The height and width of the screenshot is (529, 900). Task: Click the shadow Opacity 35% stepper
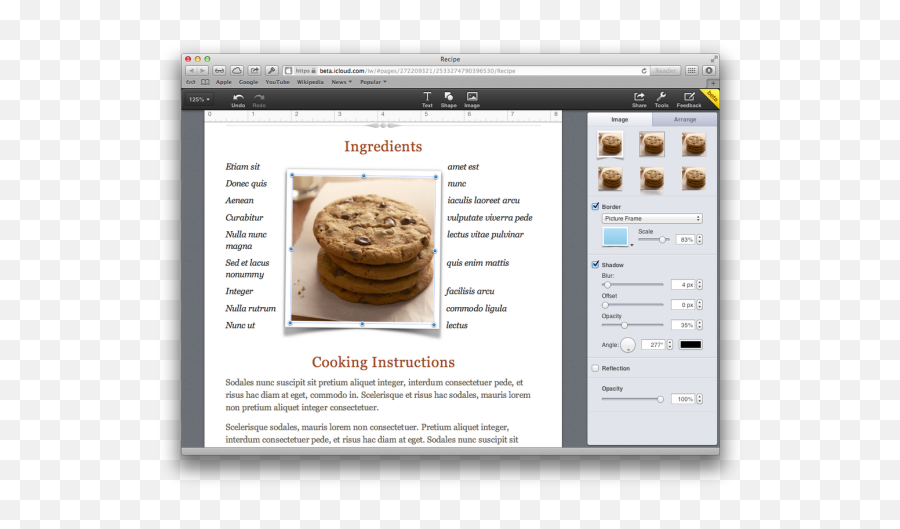click(x=699, y=325)
